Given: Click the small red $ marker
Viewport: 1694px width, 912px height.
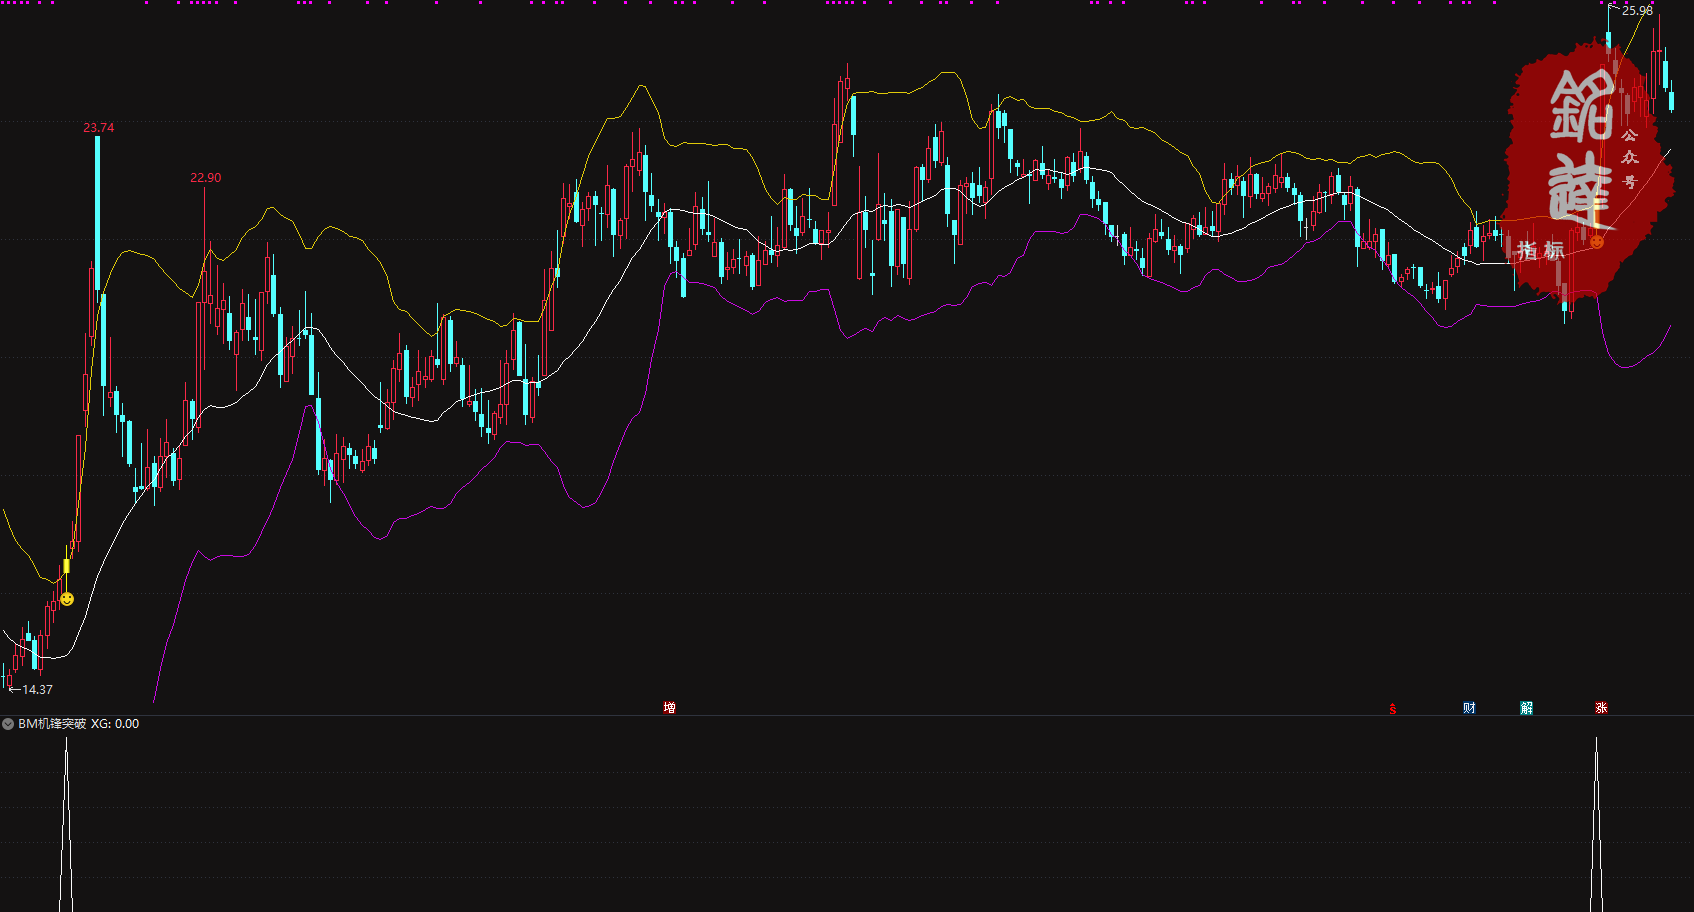Looking at the screenshot, I should pos(1392,709).
